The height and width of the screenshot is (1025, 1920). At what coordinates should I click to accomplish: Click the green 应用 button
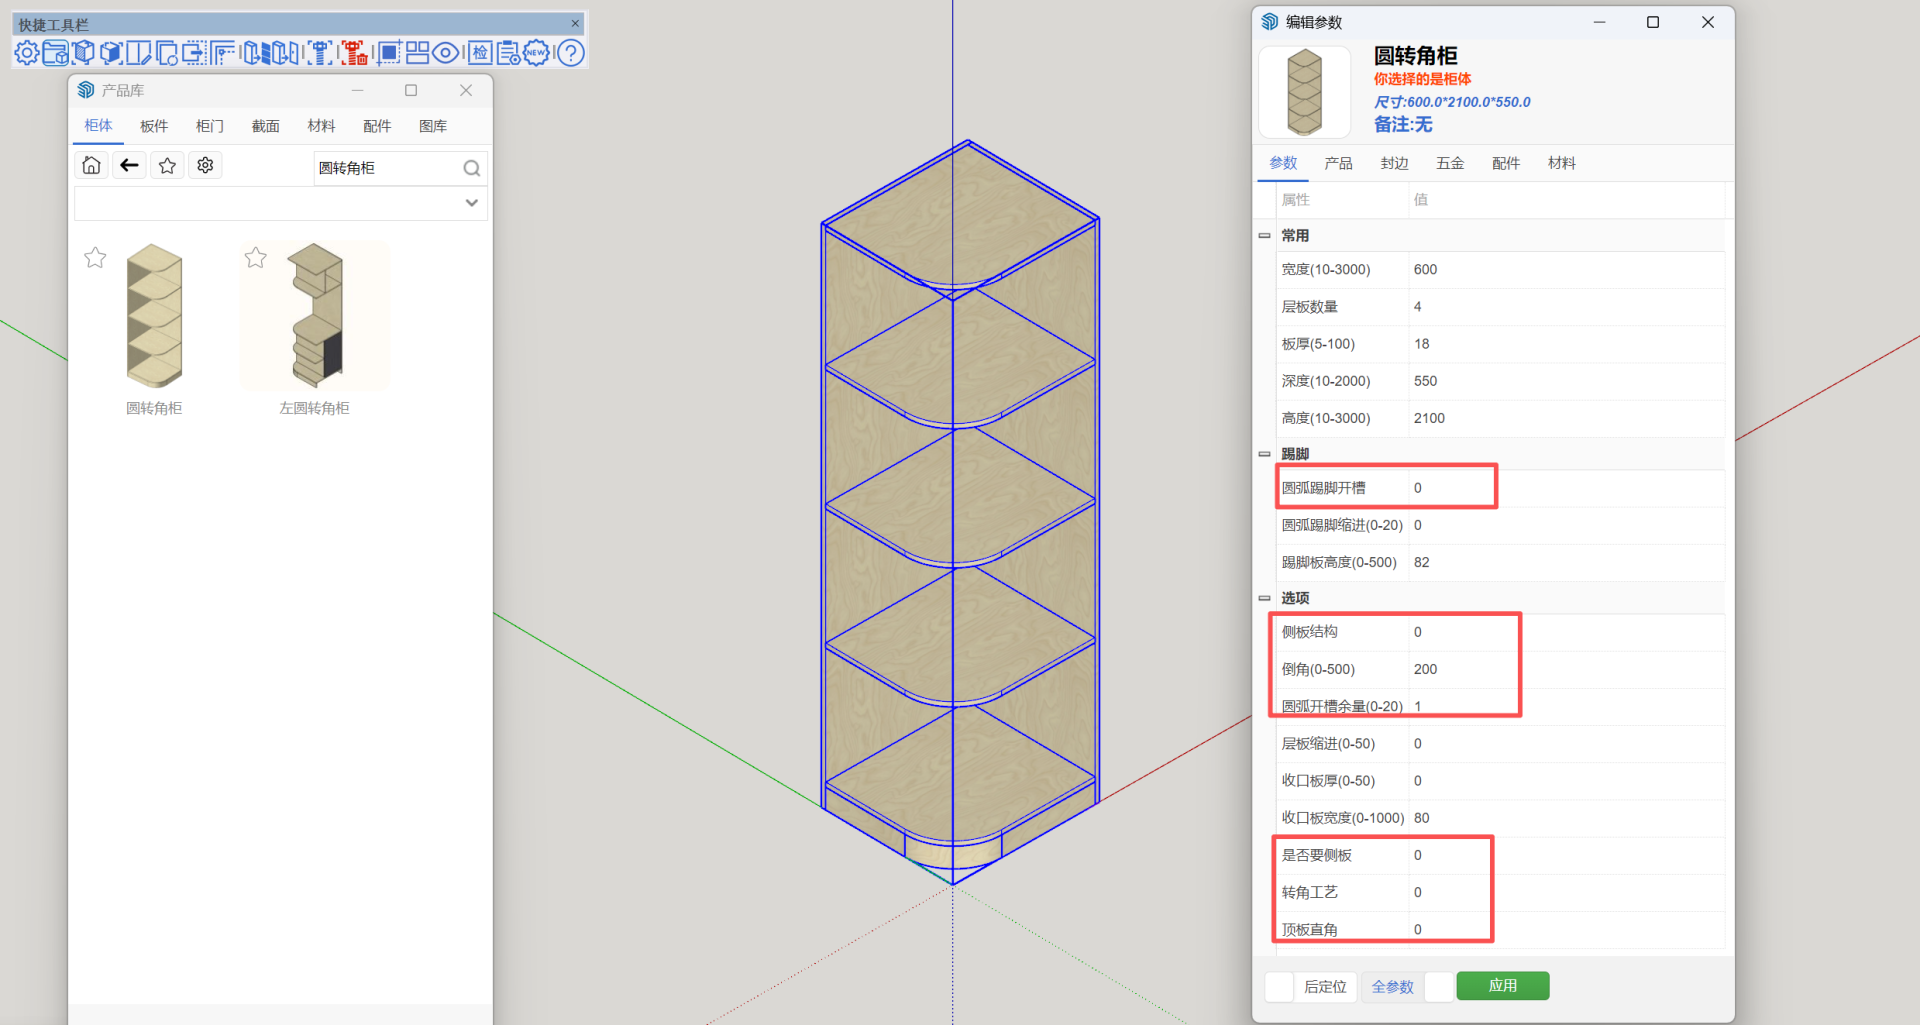click(1502, 986)
